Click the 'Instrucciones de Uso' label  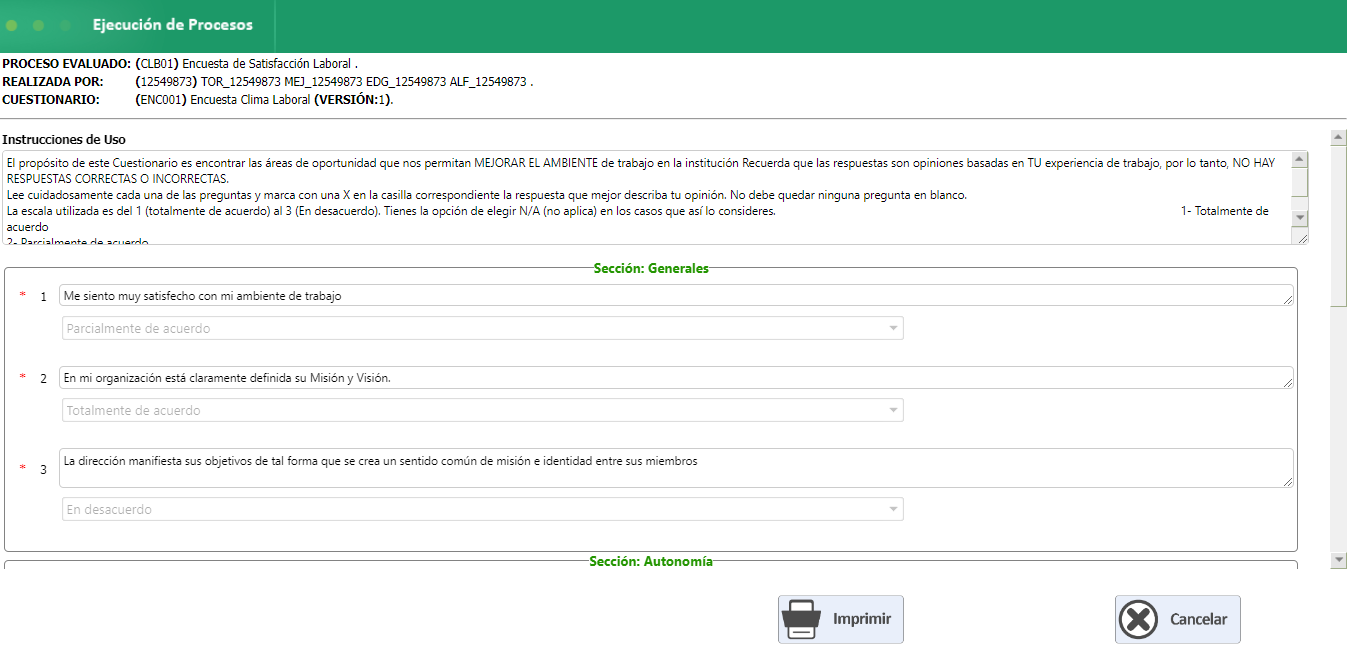coord(64,139)
